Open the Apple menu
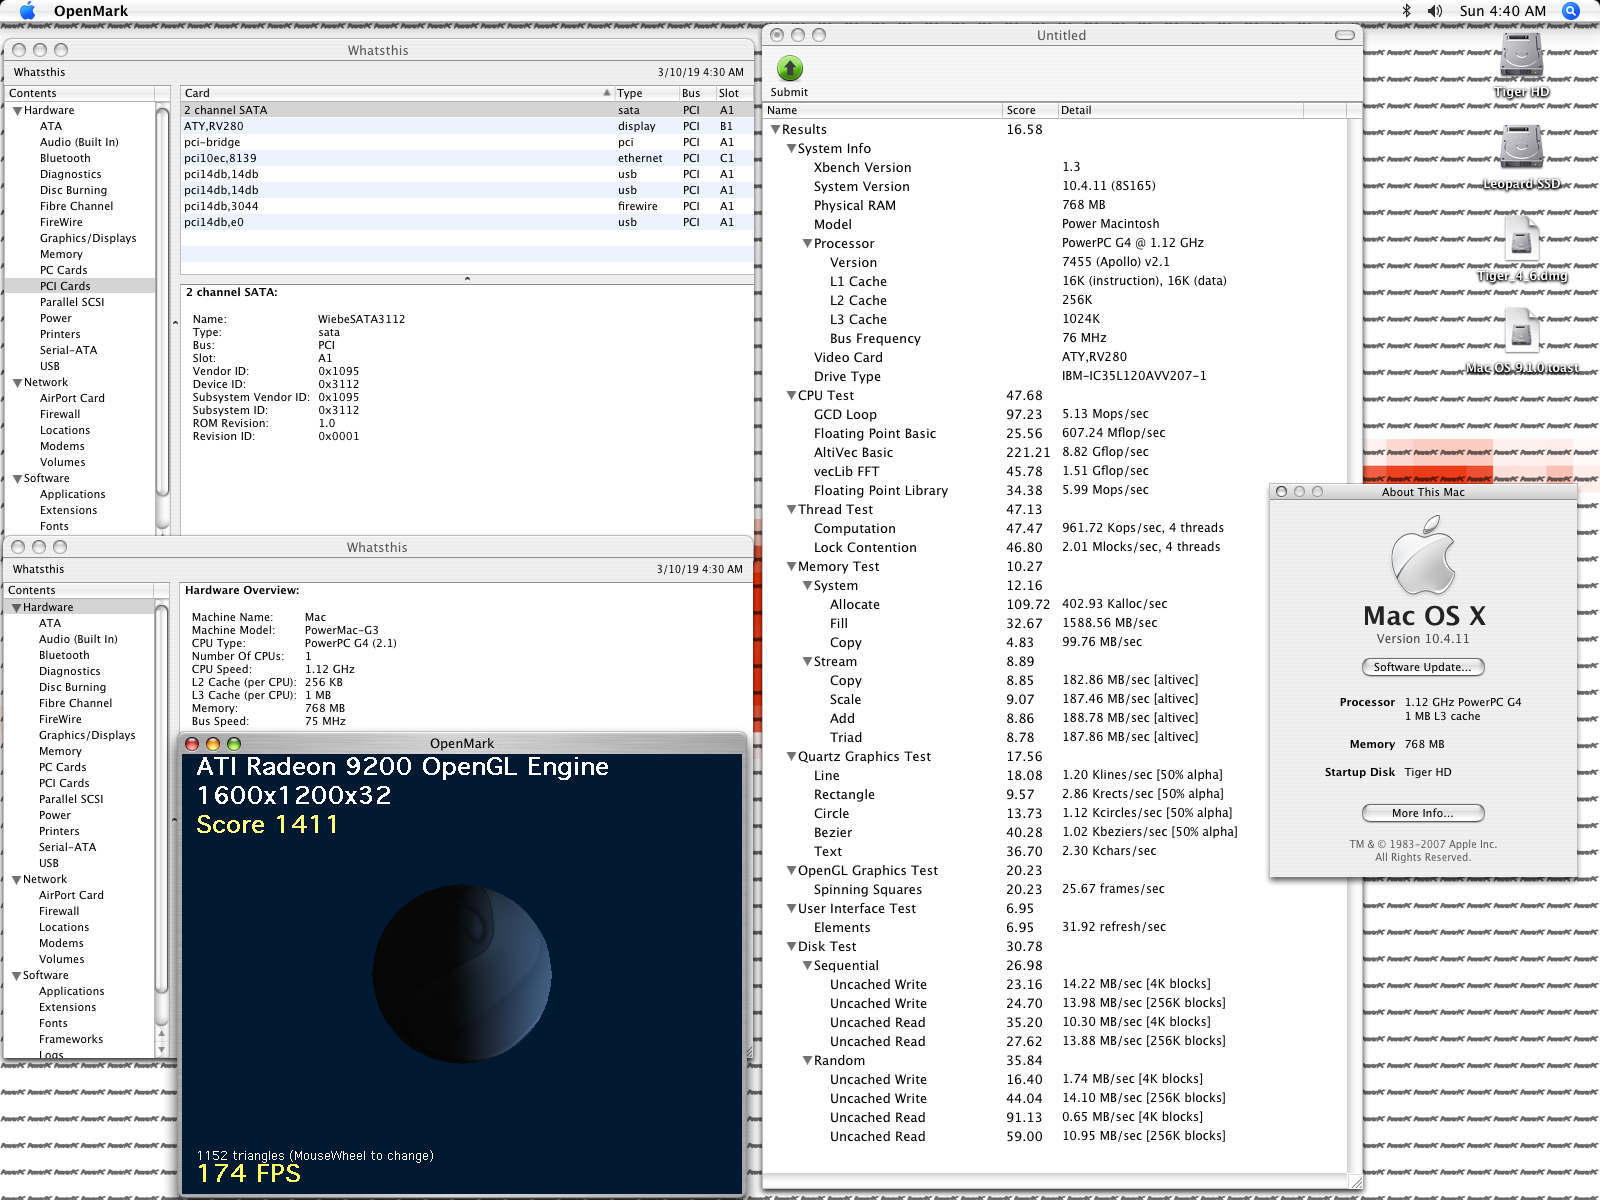The image size is (1600, 1200). point(28,11)
